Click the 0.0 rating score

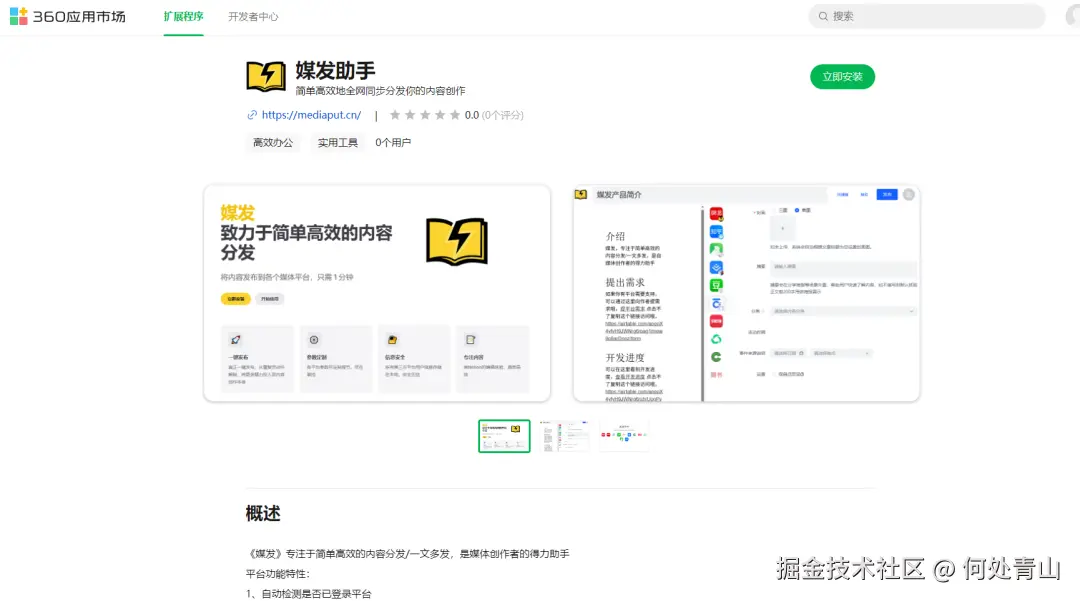472,115
